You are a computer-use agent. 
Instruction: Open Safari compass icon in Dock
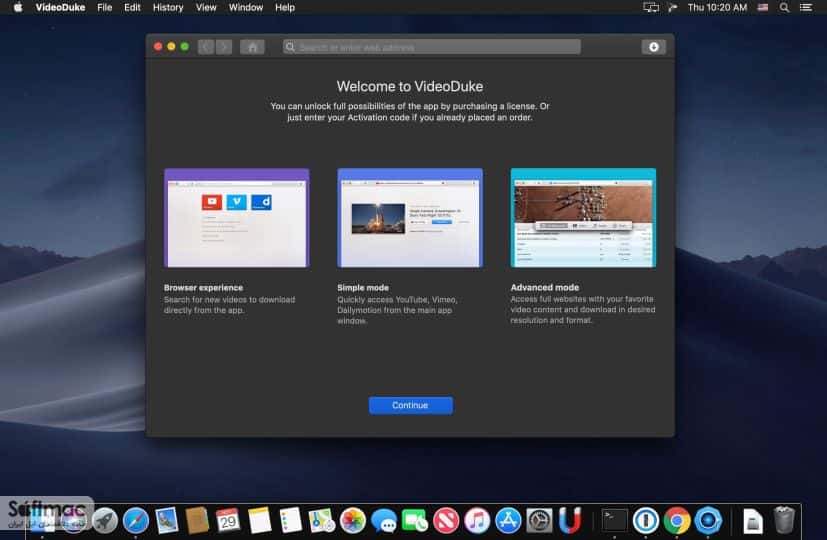click(x=136, y=520)
